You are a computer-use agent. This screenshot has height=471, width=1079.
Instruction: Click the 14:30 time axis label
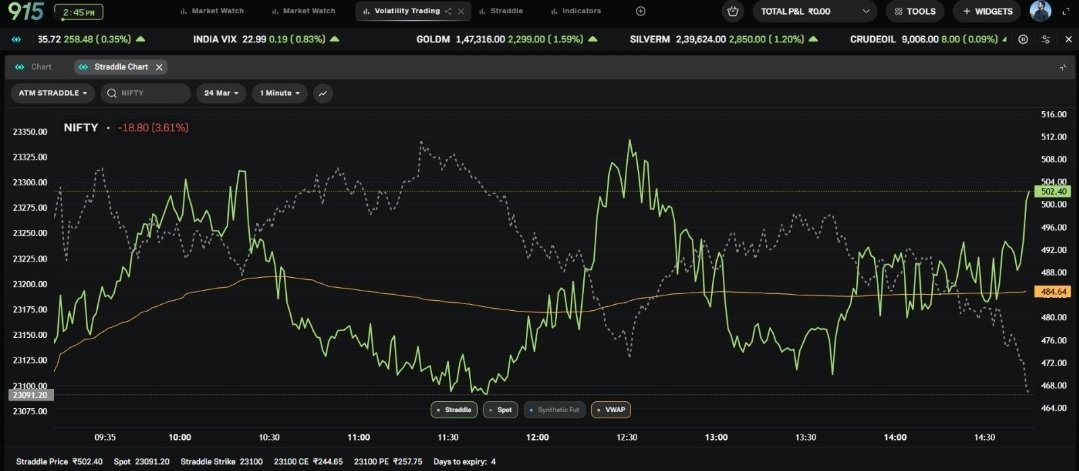pos(985,437)
